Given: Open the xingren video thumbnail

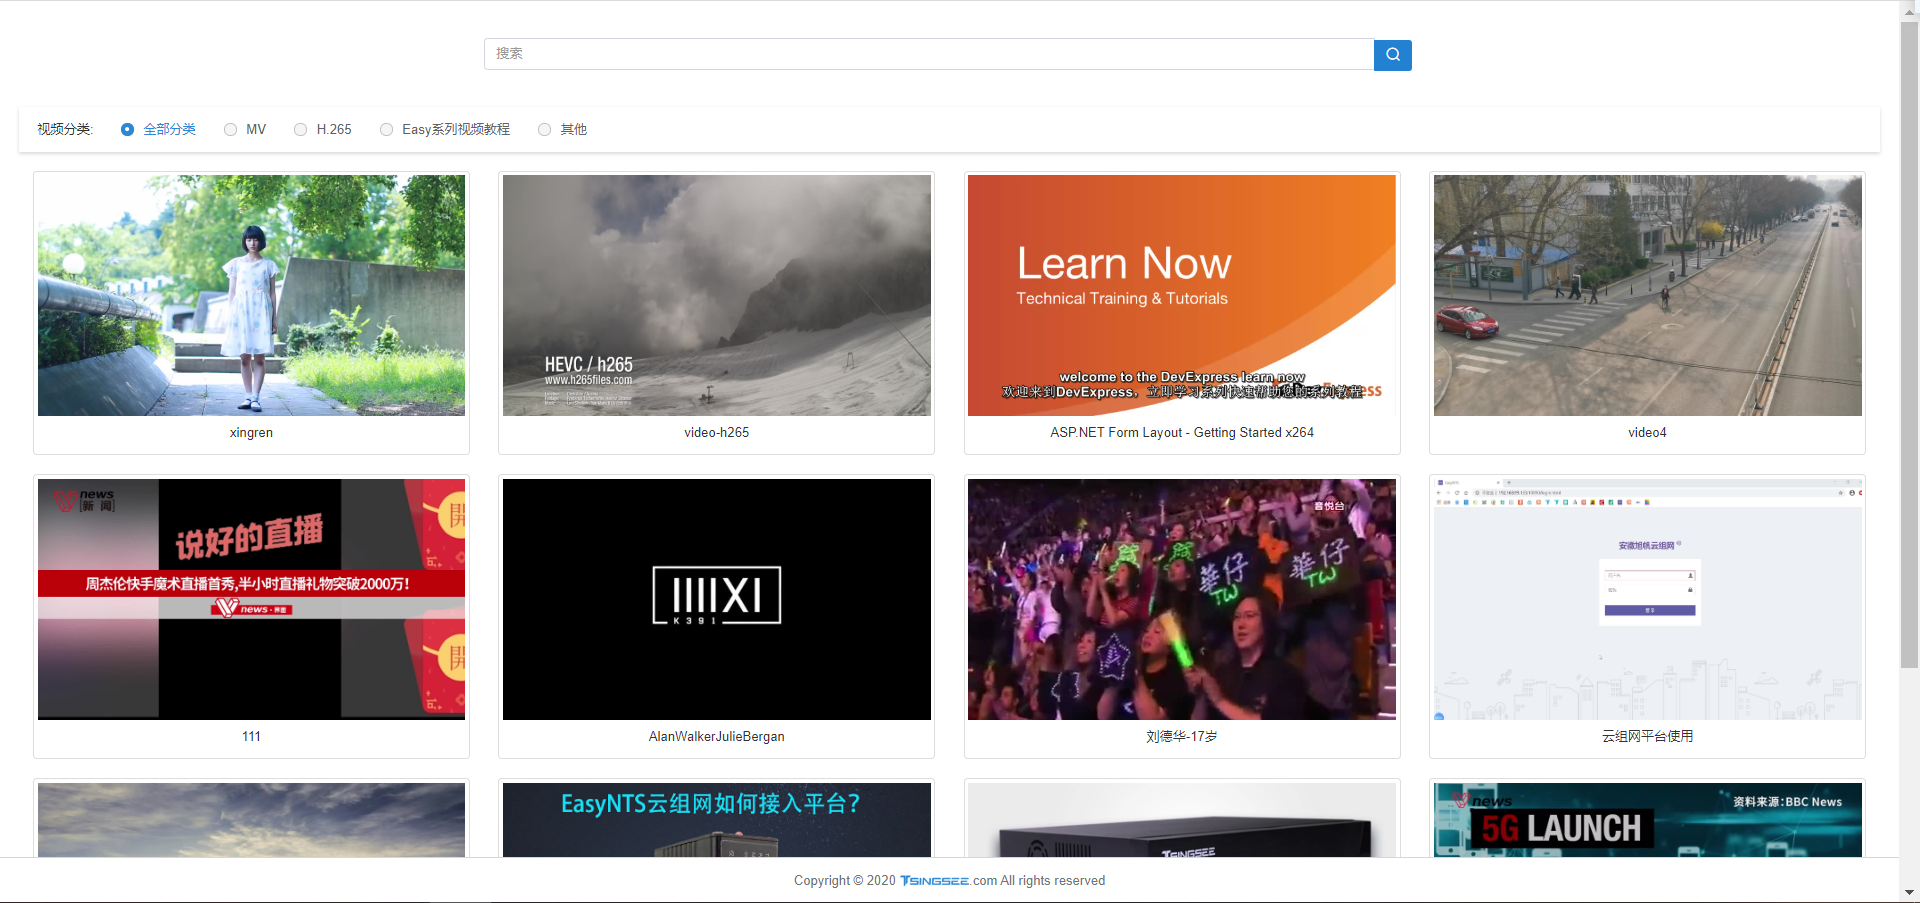Looking at the screenshot, I should tap(251, 295).
